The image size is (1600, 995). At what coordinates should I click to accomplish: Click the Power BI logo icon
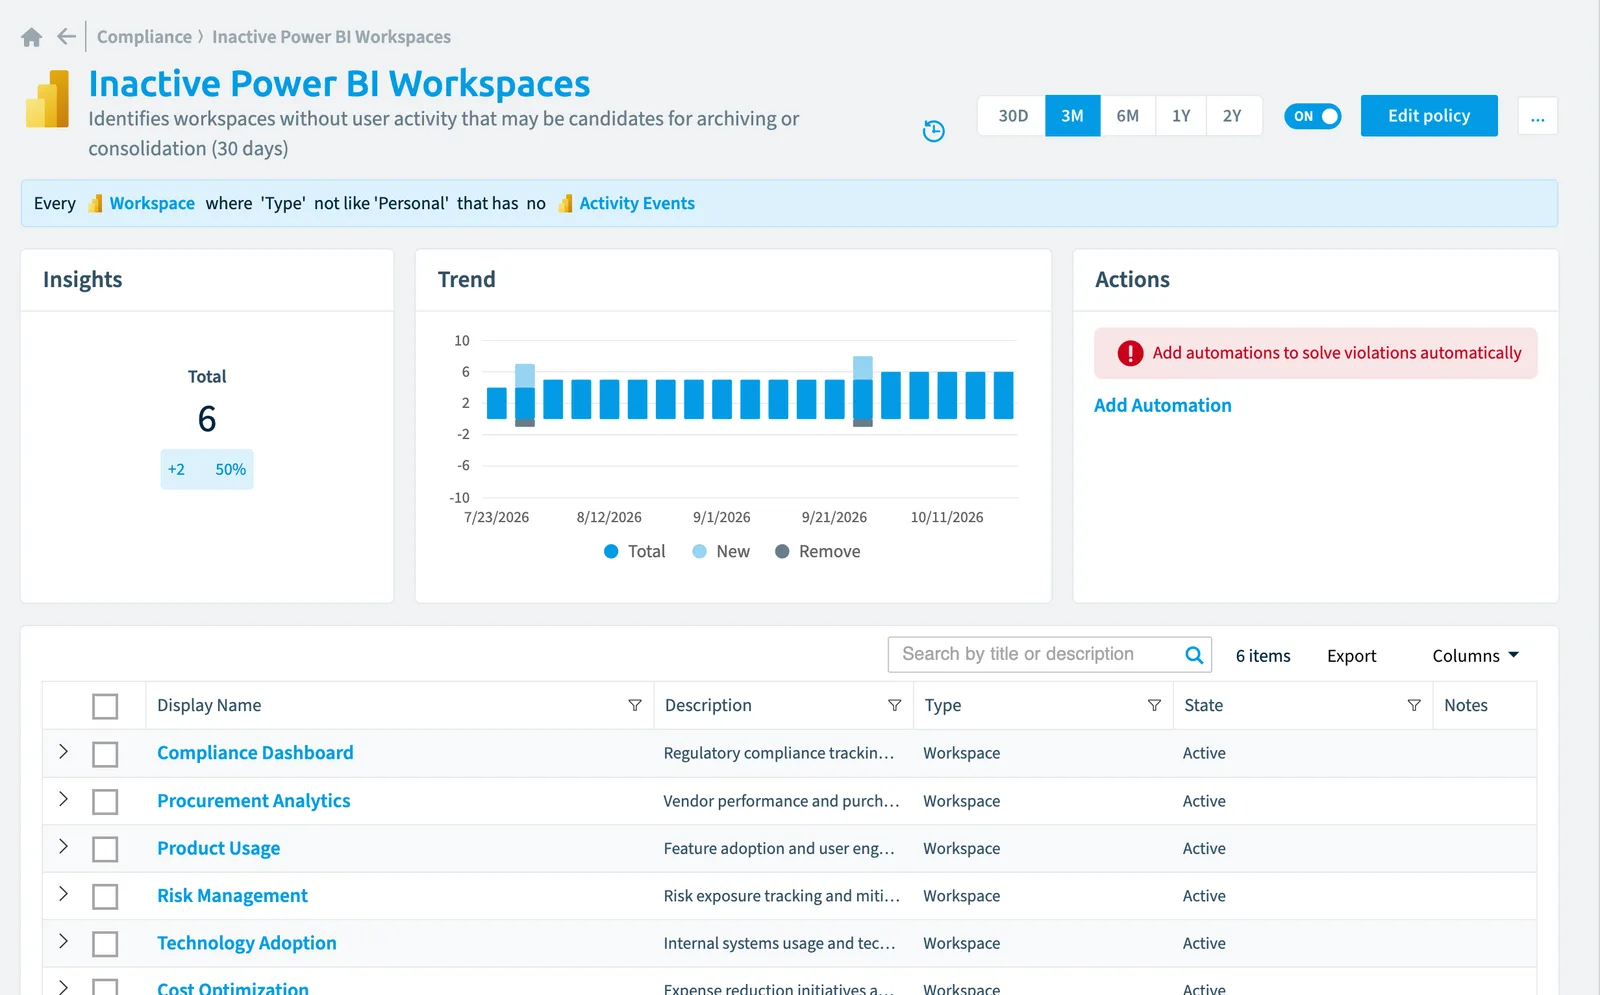click(47, 99)
